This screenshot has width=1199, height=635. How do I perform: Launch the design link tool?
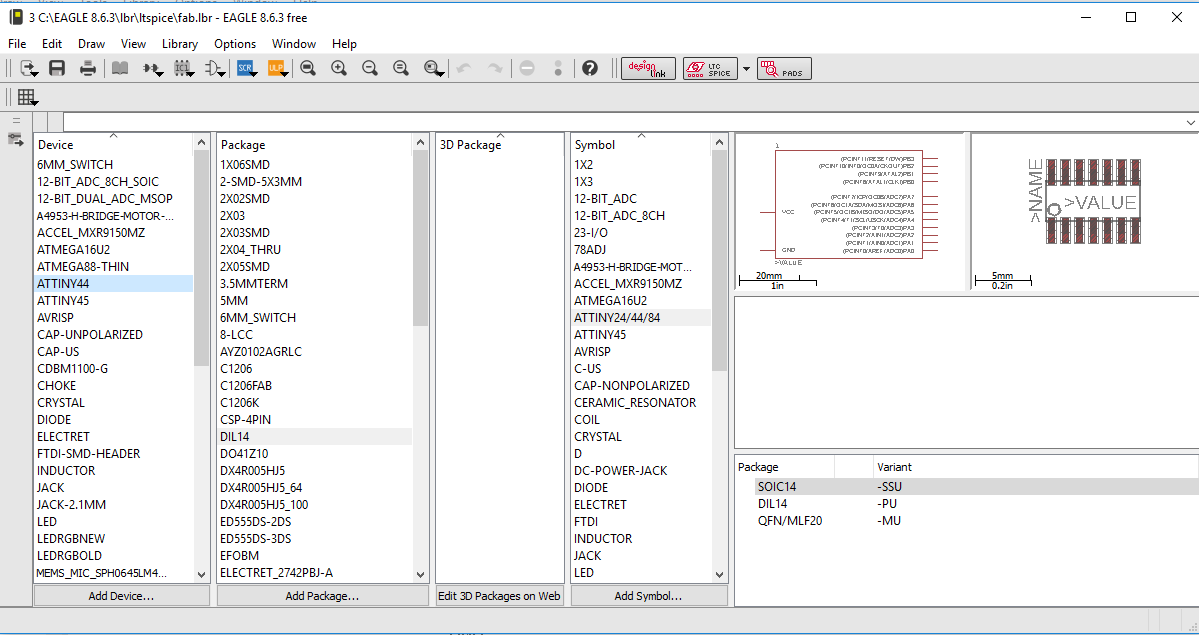point(648,68)
